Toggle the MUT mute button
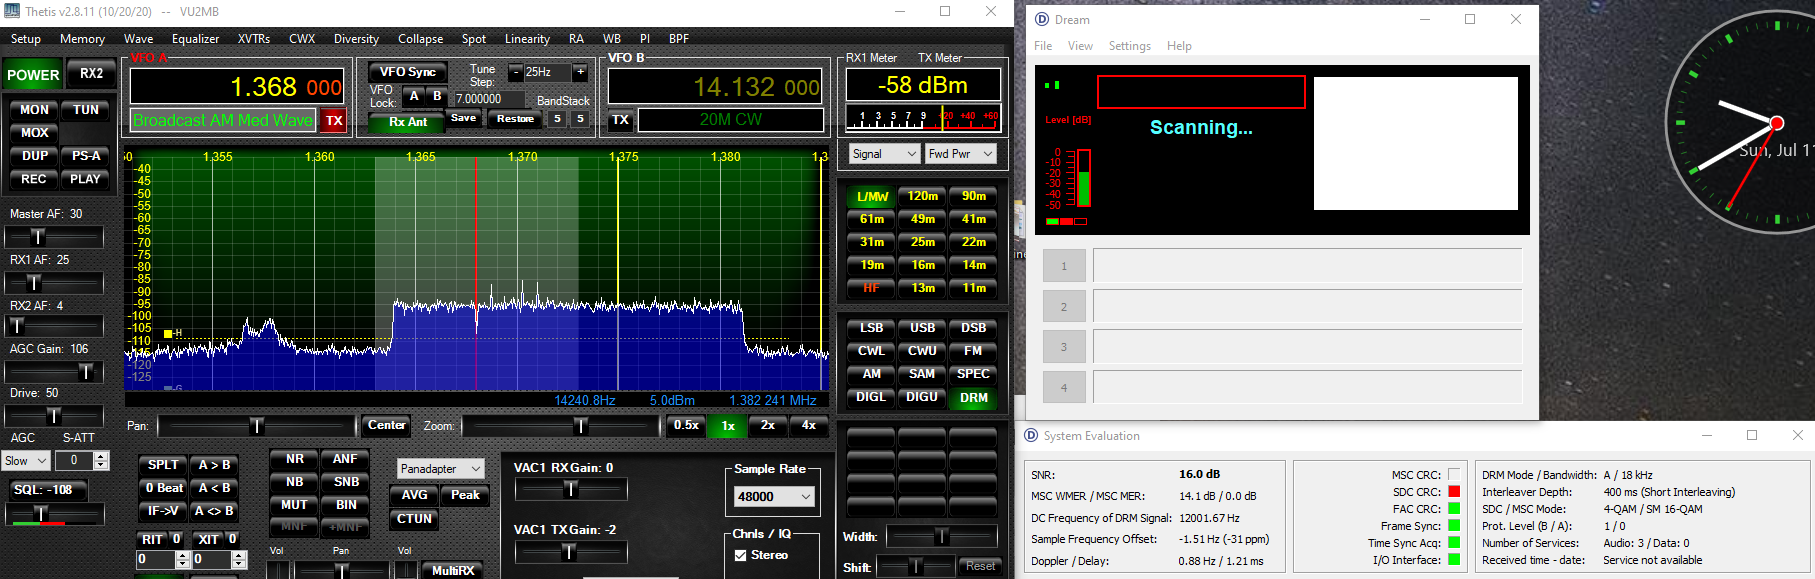1815x579 pixels. (294, 505)
